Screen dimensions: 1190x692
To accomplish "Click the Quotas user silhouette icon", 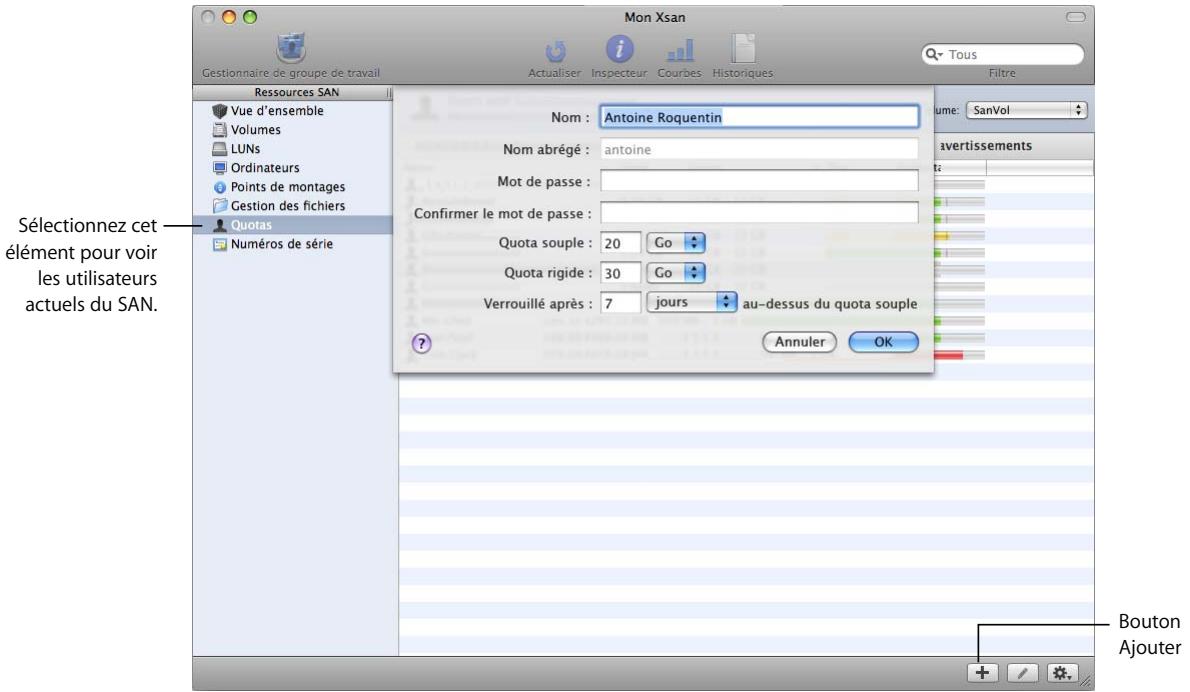I will pyautogui.click(x=220, y=225).
